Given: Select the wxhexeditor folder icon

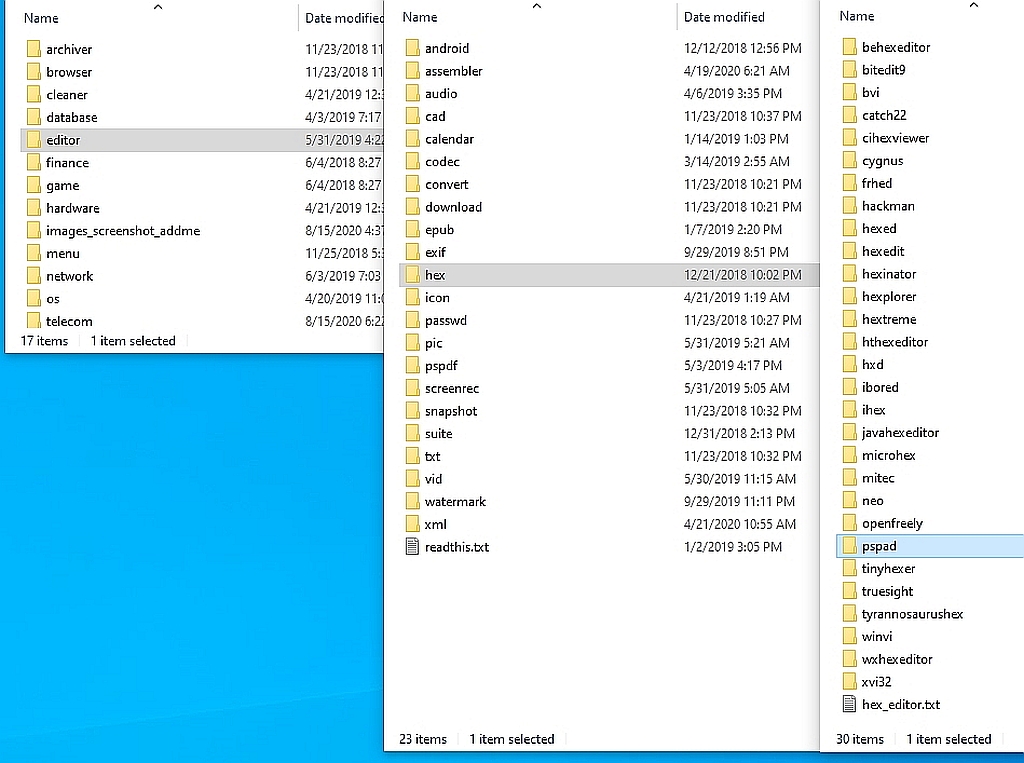Looking at the screenshot, I should [849, 659].
